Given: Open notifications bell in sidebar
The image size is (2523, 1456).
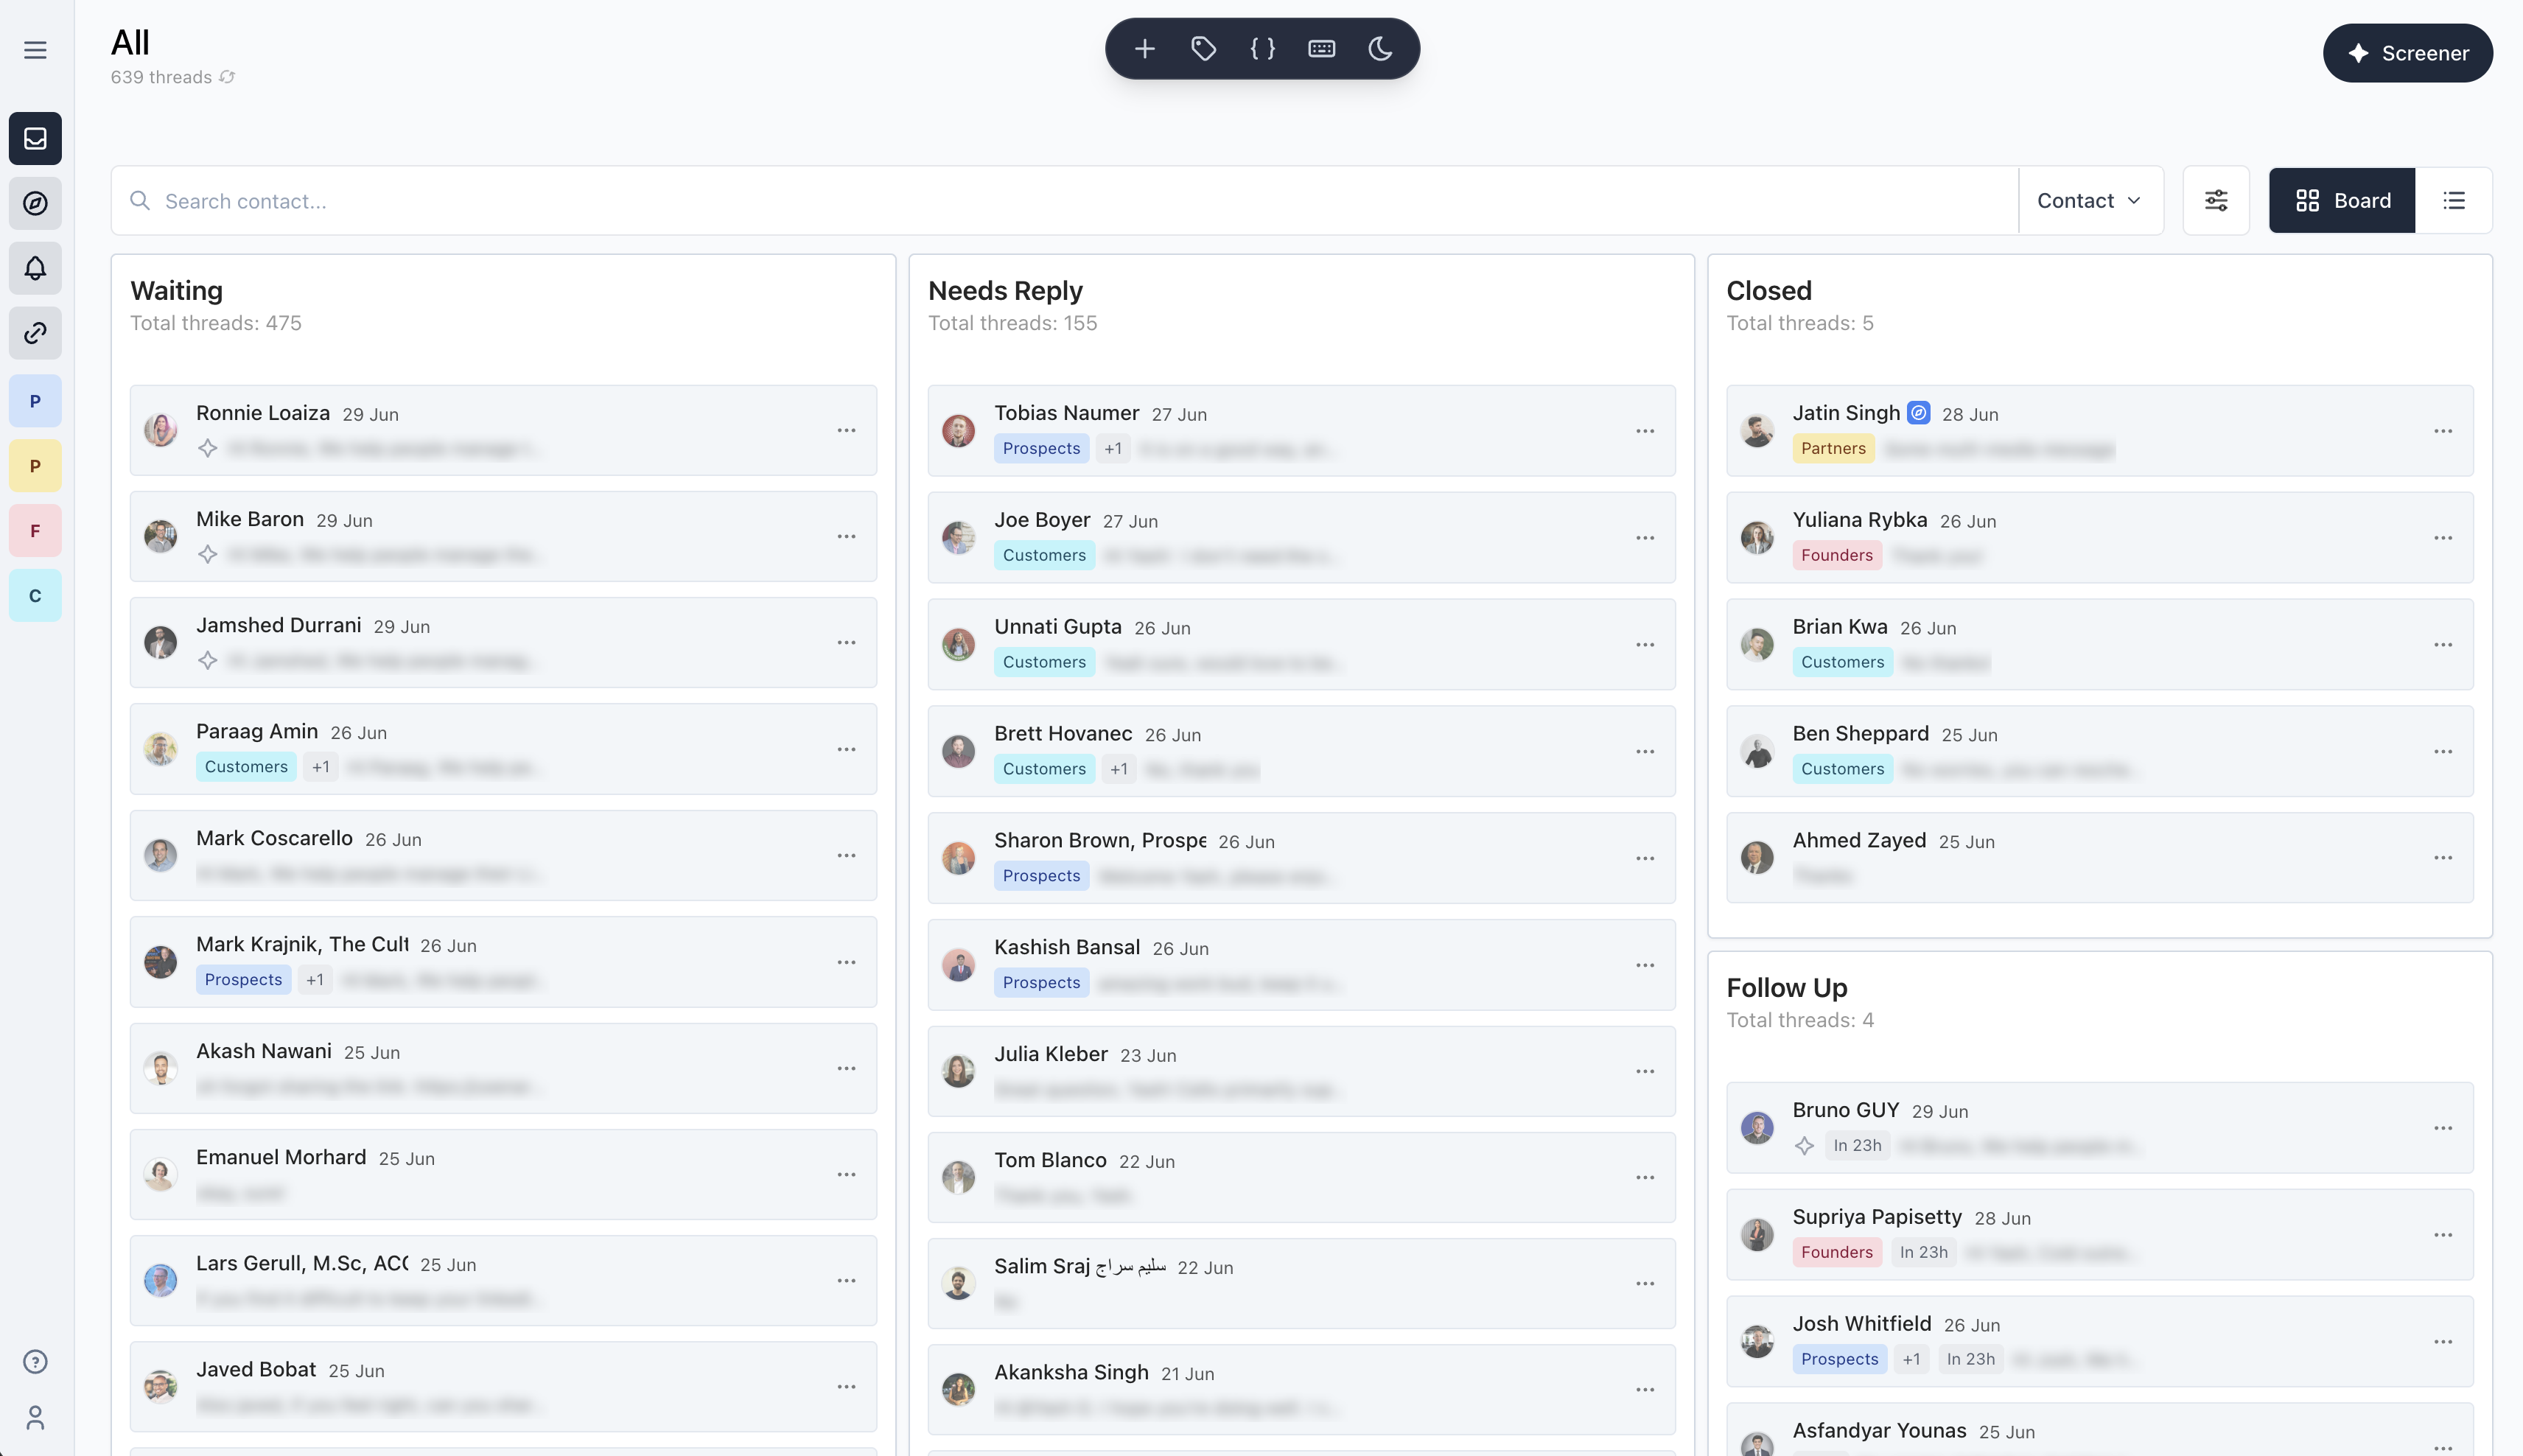Looking at the screenshot, I should [35, 268].
